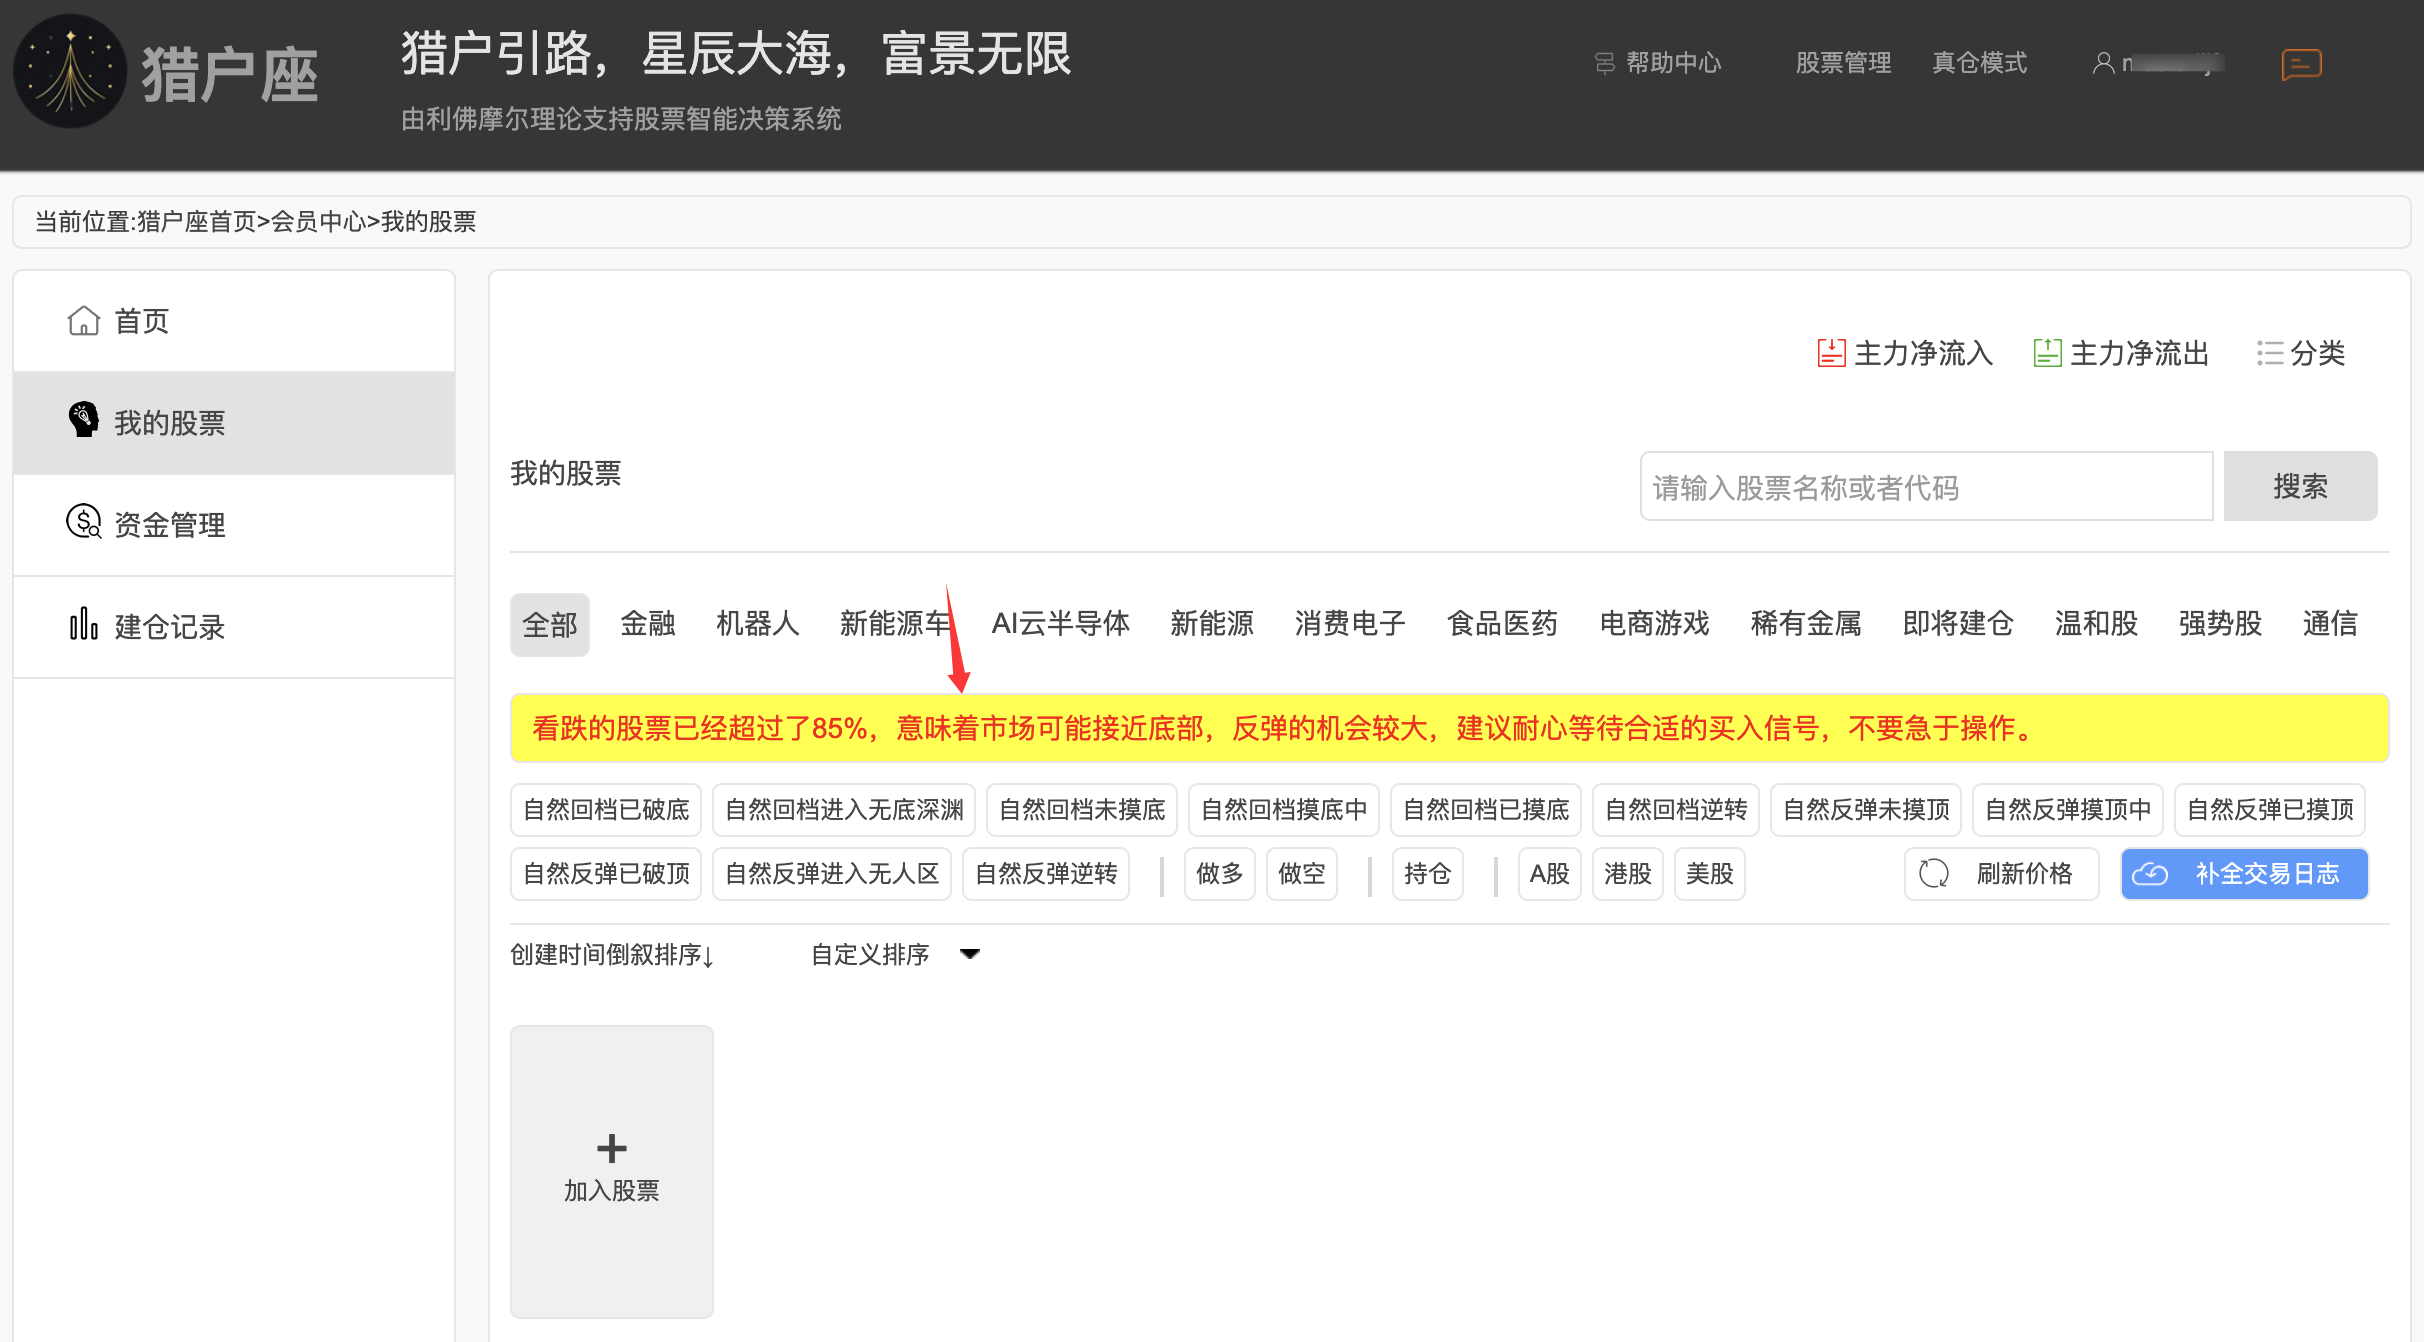Click the 搜索 button

coord(2301,486)
